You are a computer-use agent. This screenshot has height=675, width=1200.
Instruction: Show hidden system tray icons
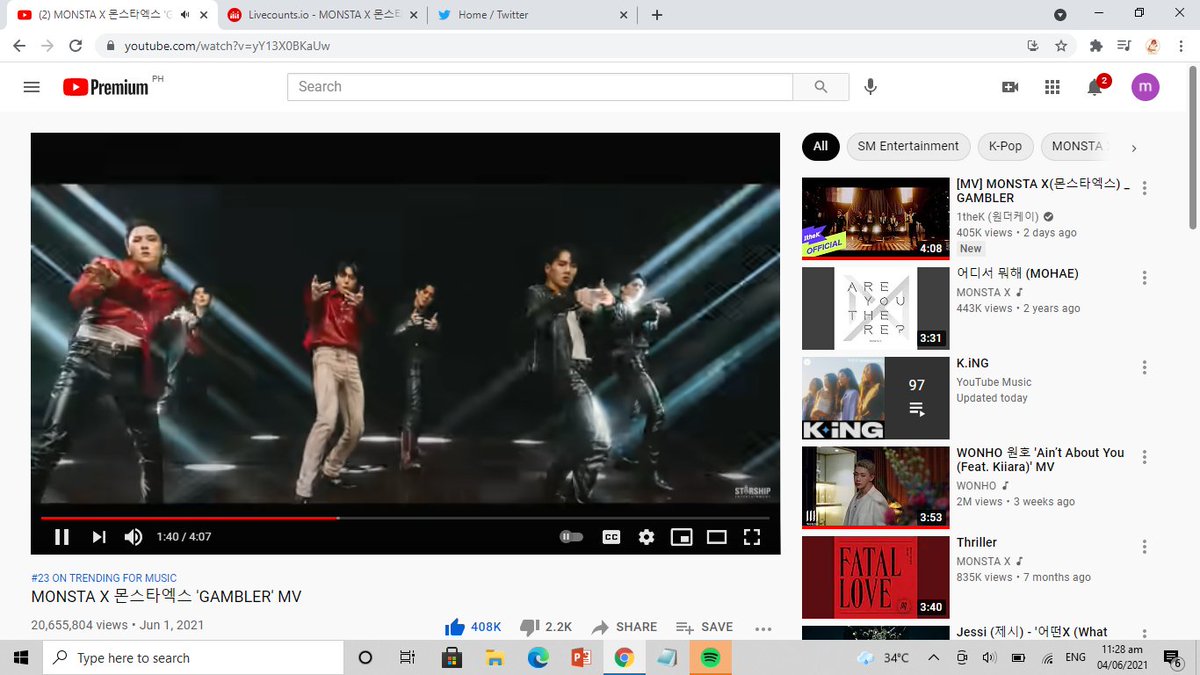pos(933,658)
